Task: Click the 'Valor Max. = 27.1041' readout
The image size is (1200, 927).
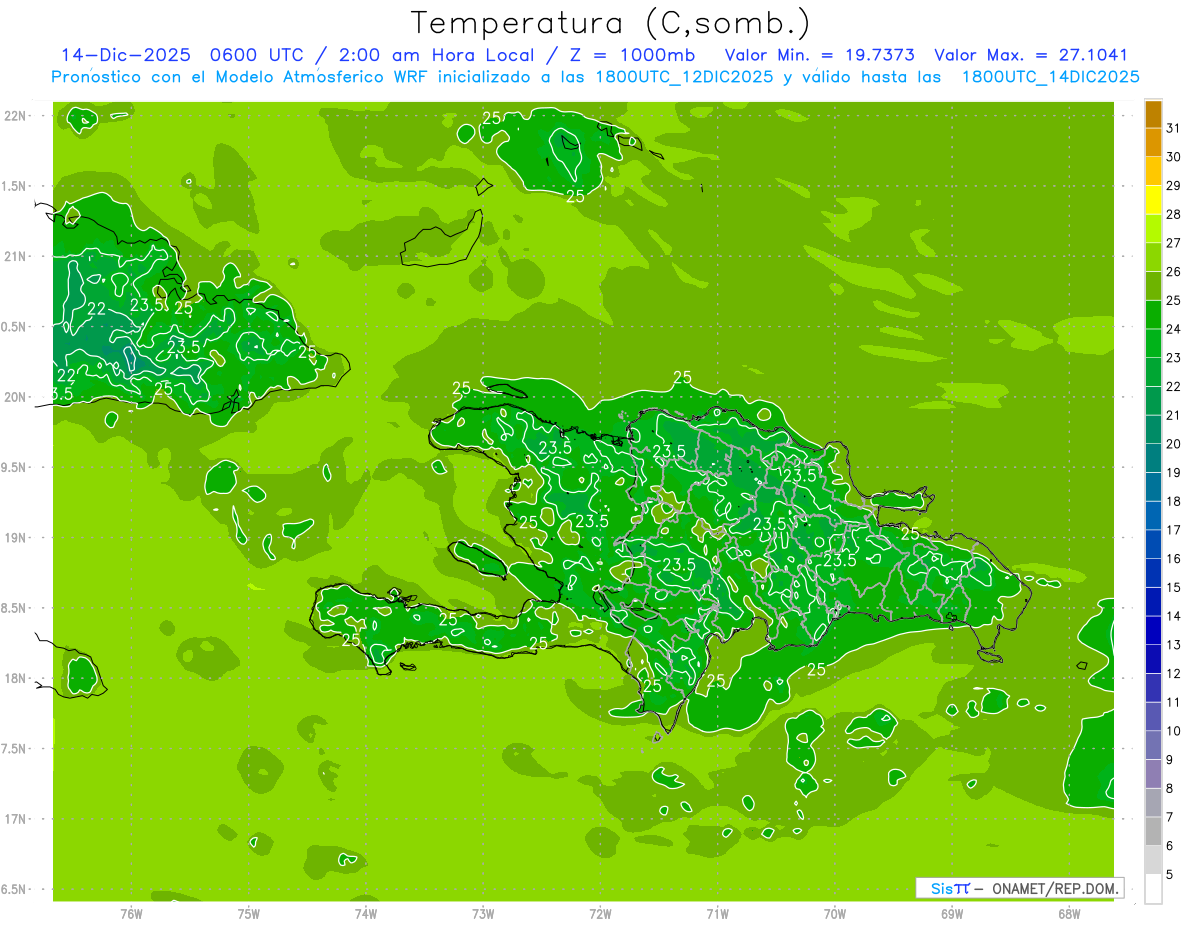Action: click(1031, 55)
